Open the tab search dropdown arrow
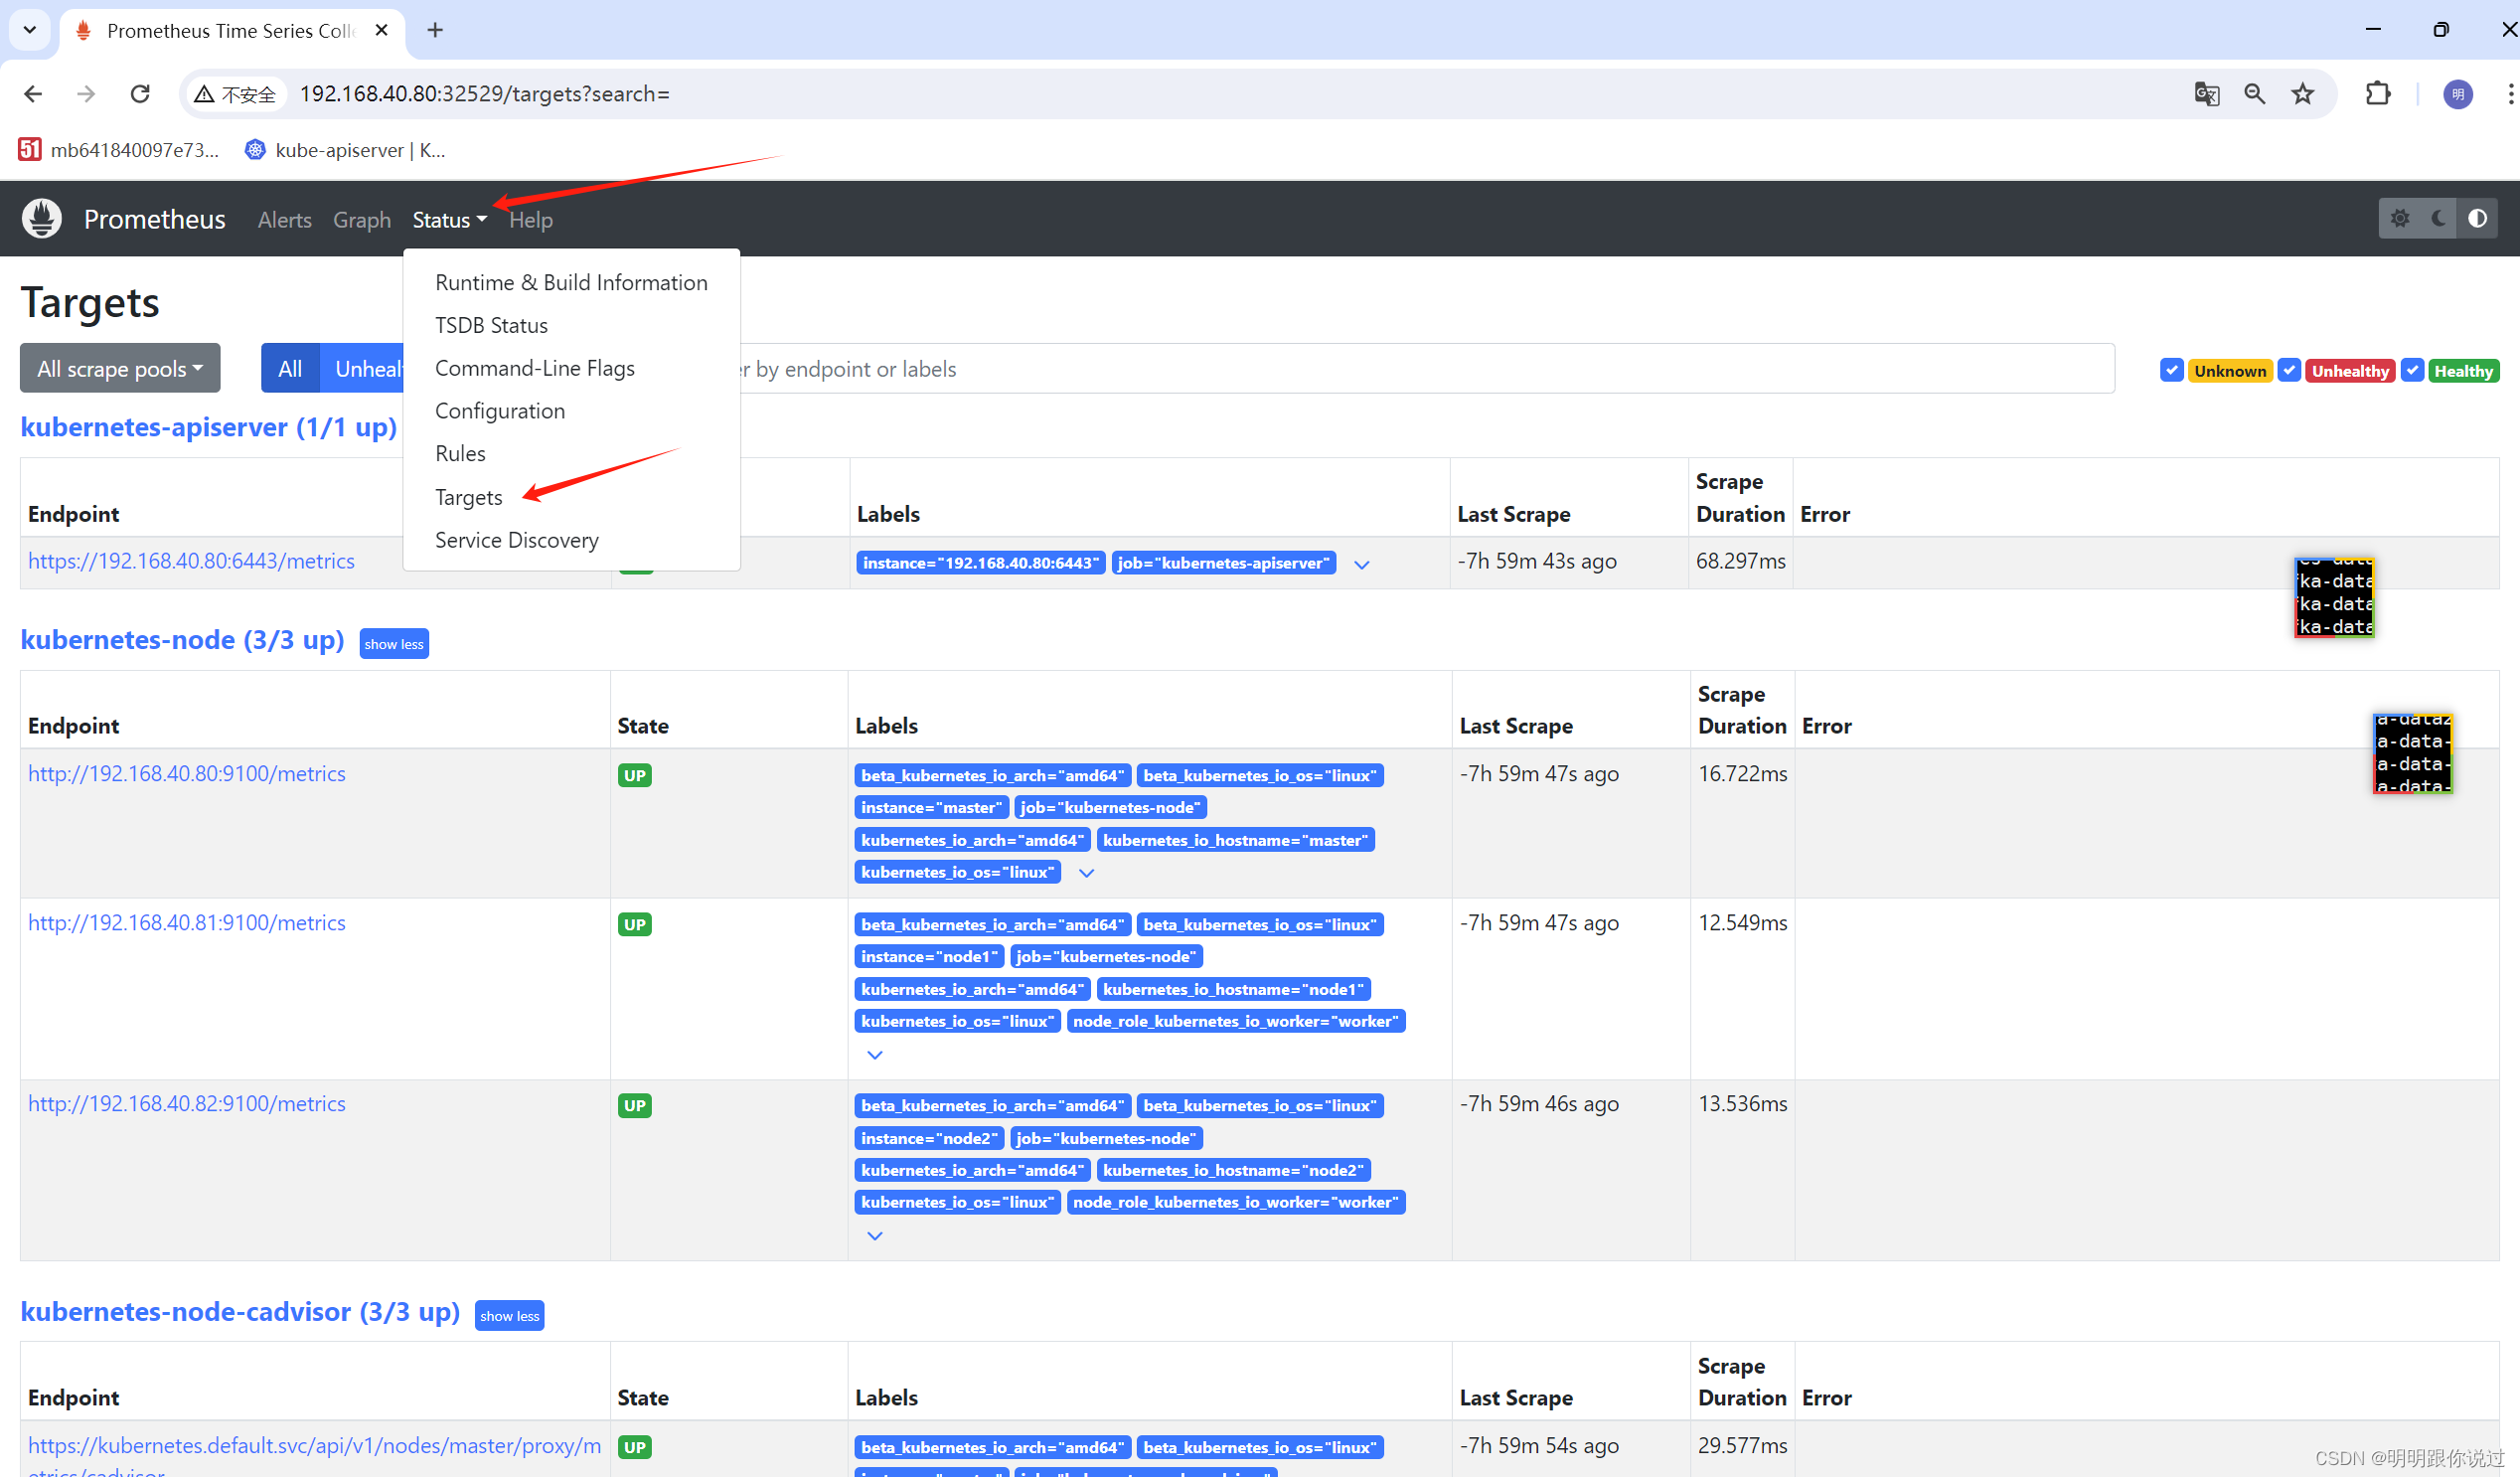This screenshot has height=1477, width=2520. [x=30, y=30]
